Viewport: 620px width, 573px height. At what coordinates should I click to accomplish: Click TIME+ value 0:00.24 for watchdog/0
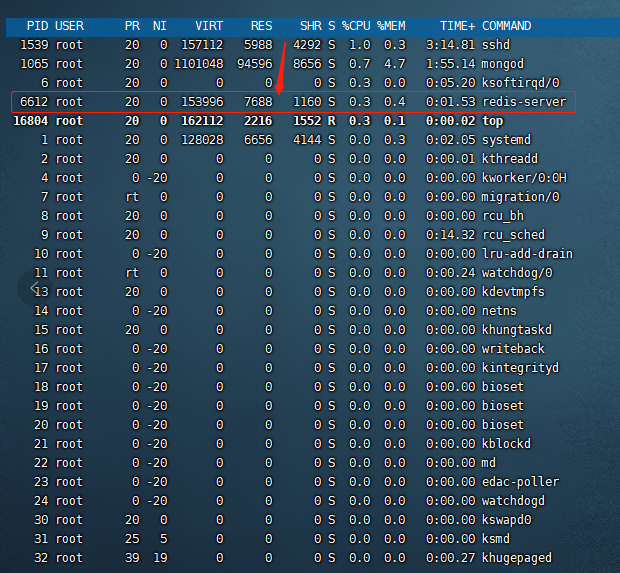pyautogui.click(x=450, y=273)
